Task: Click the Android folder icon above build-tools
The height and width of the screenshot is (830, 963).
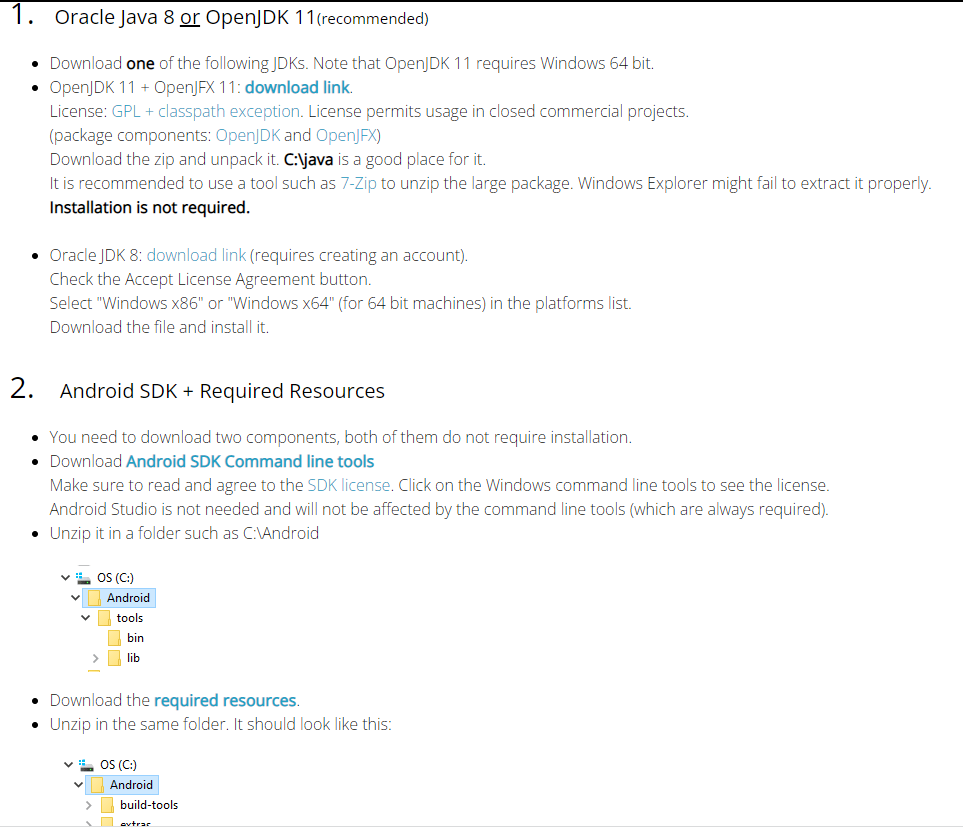Action: 97,785
